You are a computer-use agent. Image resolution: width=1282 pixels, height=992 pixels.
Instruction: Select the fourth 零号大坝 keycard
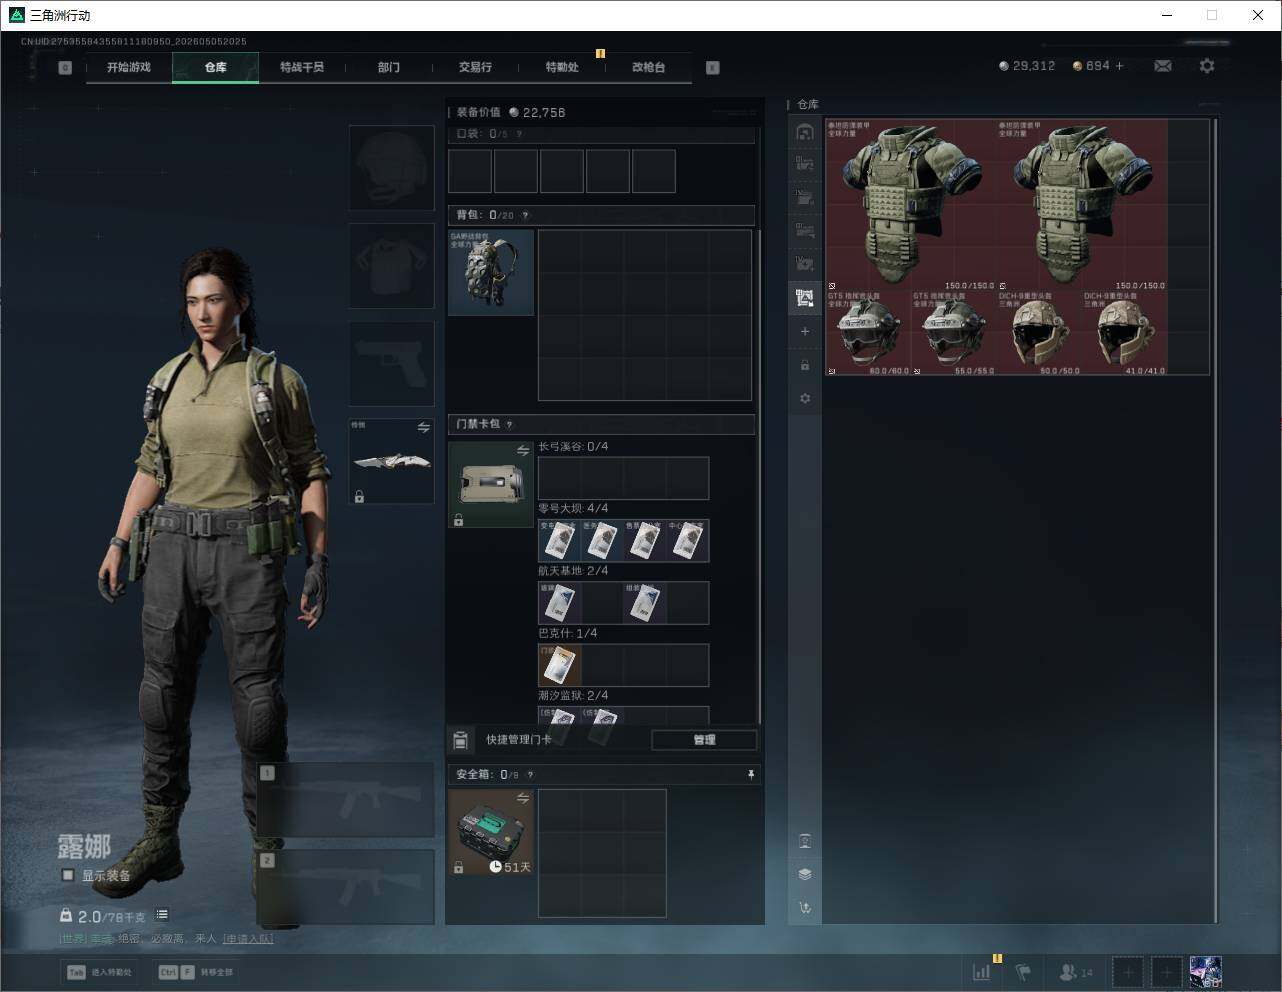click(x=687, y=541)
